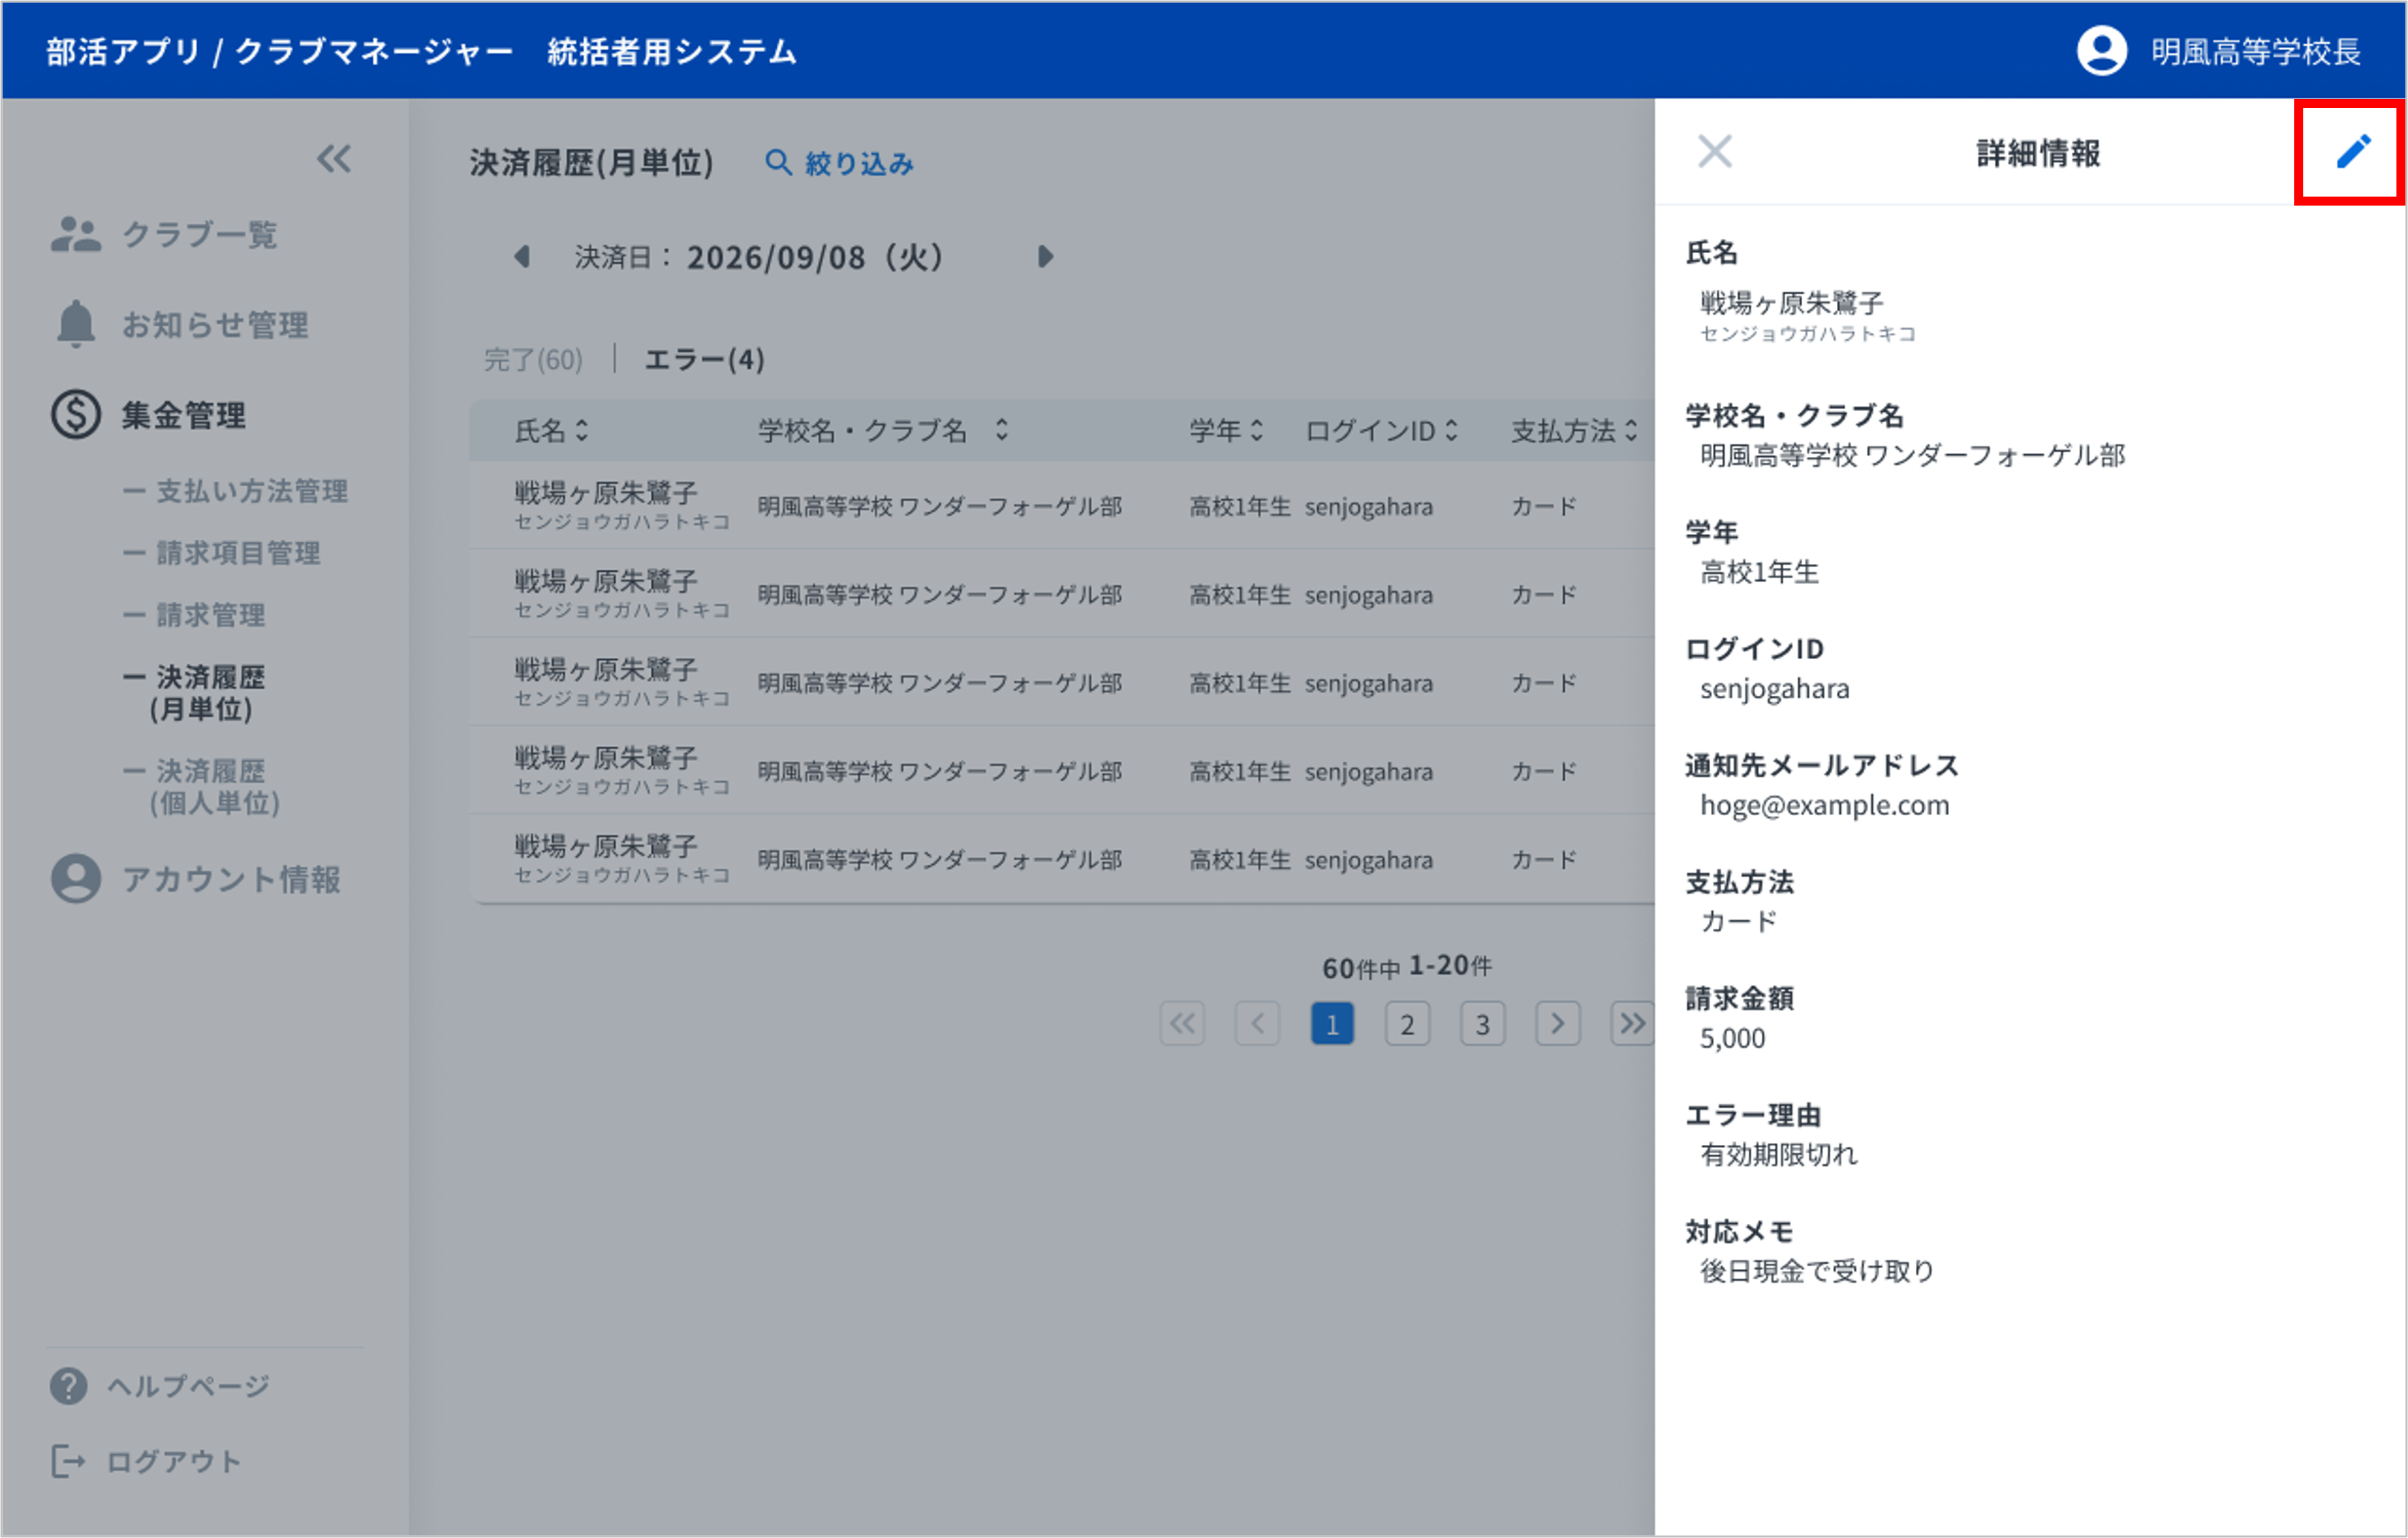Screen dimensions: 2408x1538
Task: Click the 部活アプリ / クラブマネージャー header title
Action: pos(279,51)
